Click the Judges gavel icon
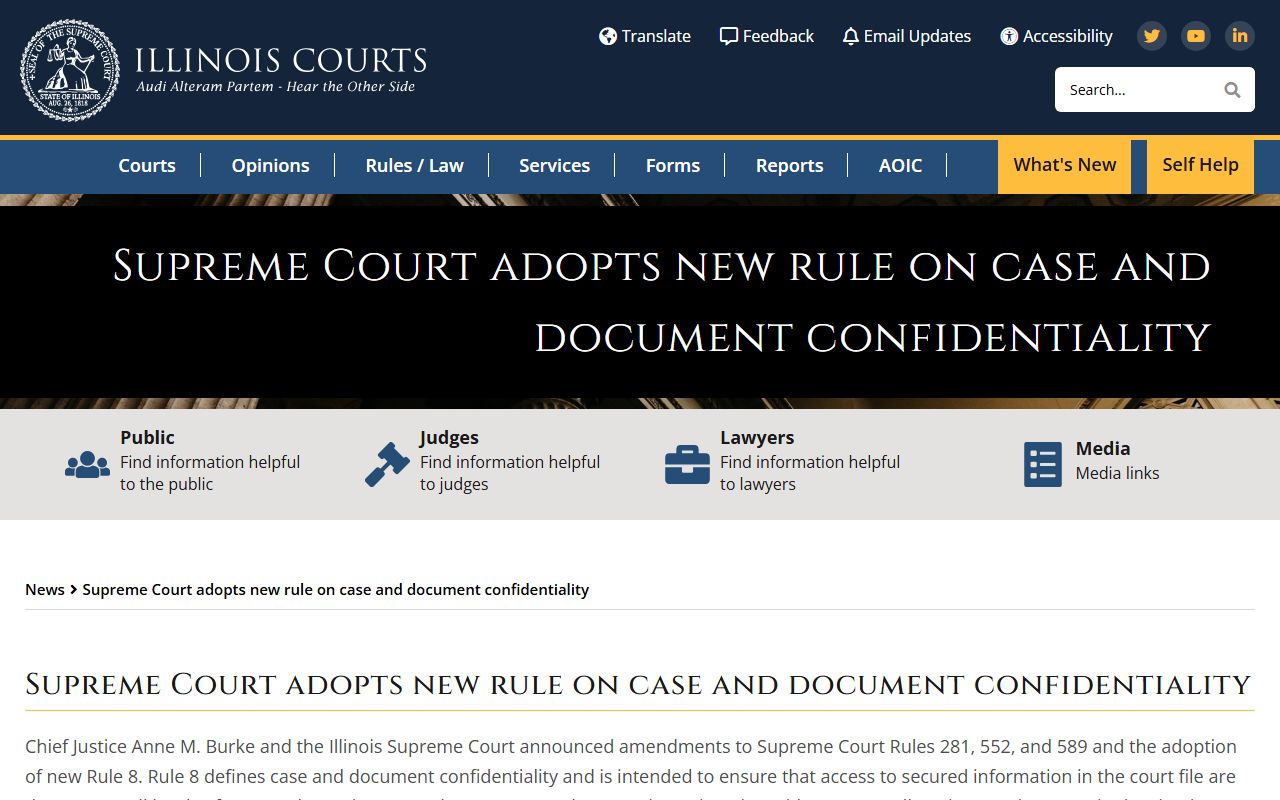The height and width of the screenshot is (800, 1280). (387, 465)
